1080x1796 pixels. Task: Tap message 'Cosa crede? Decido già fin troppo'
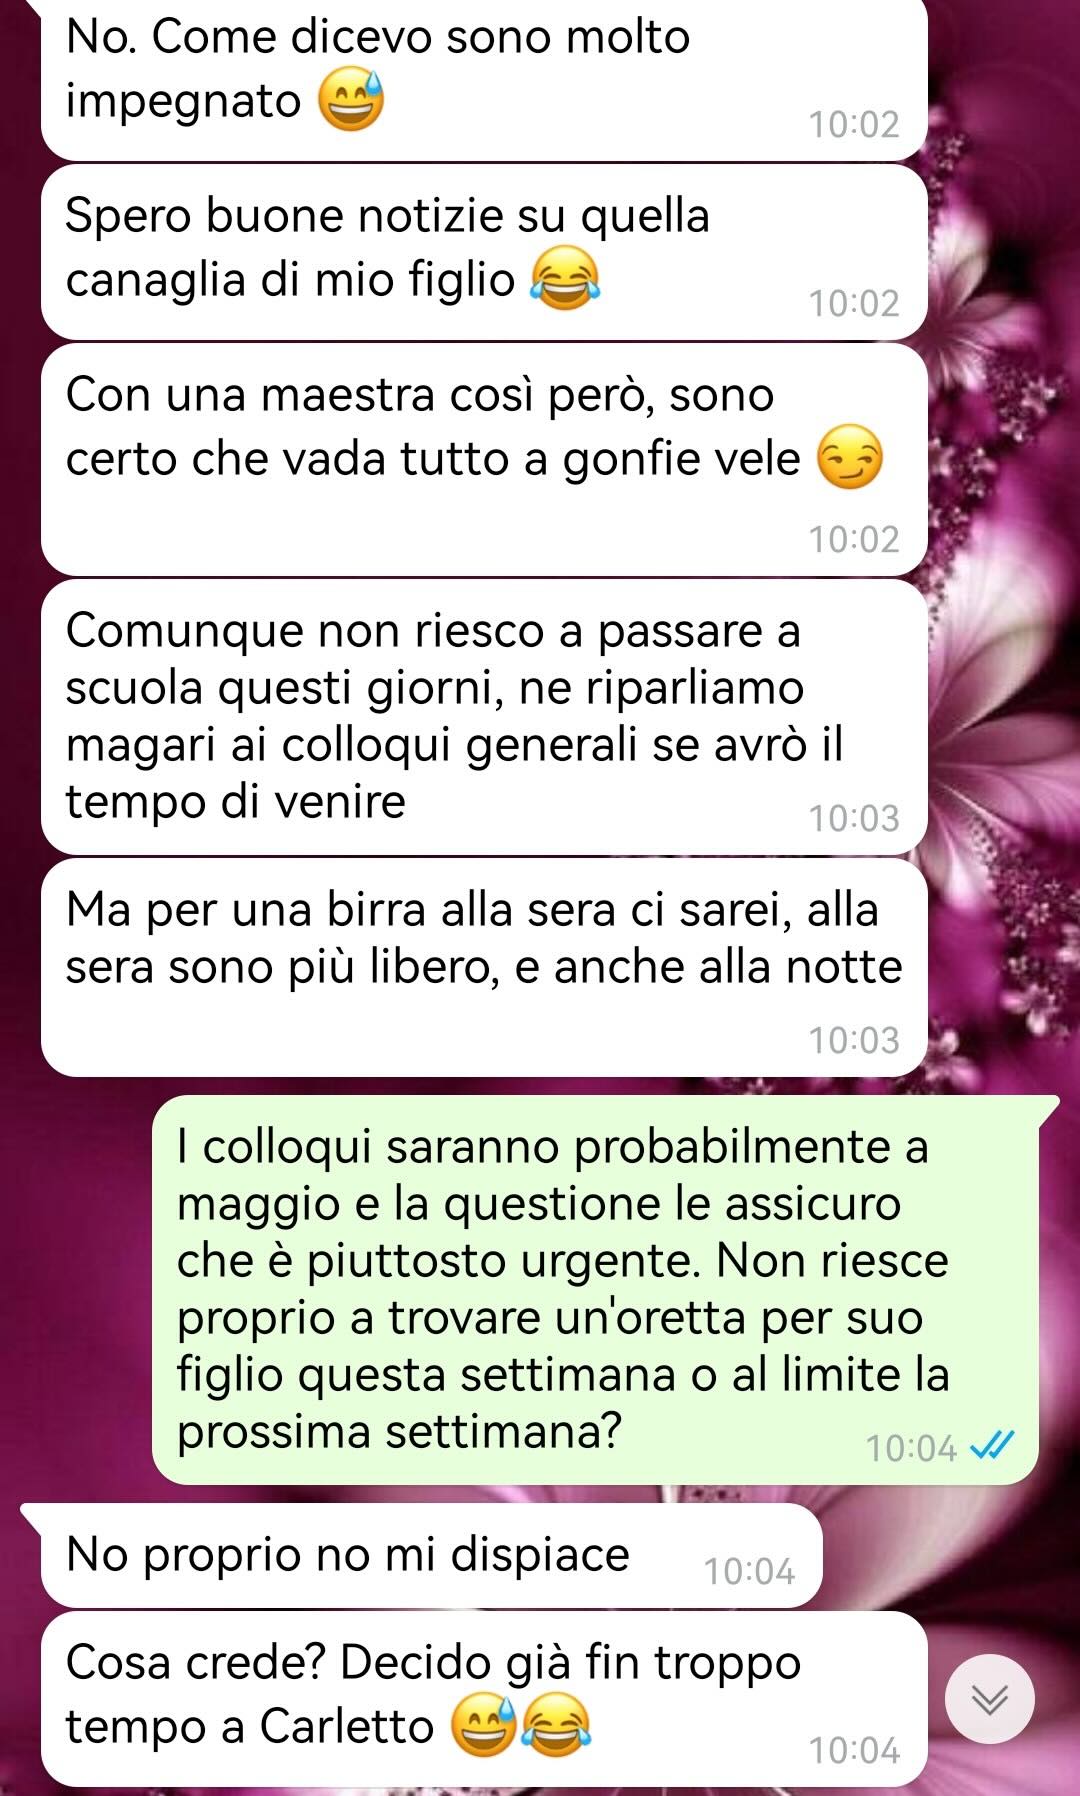484,1699
